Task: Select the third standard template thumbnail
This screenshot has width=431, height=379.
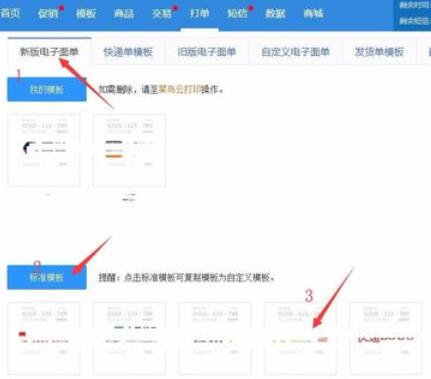Action: [215, 338]
